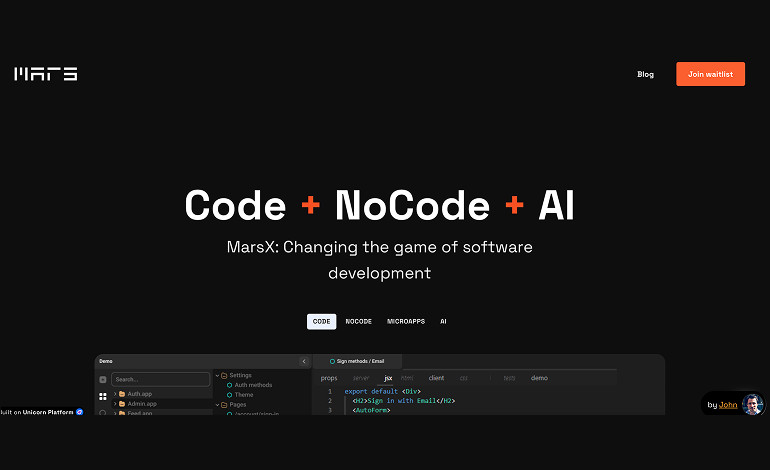Click the Admin.app folder icon
This screenshot has width=770, height=470.
122,404
